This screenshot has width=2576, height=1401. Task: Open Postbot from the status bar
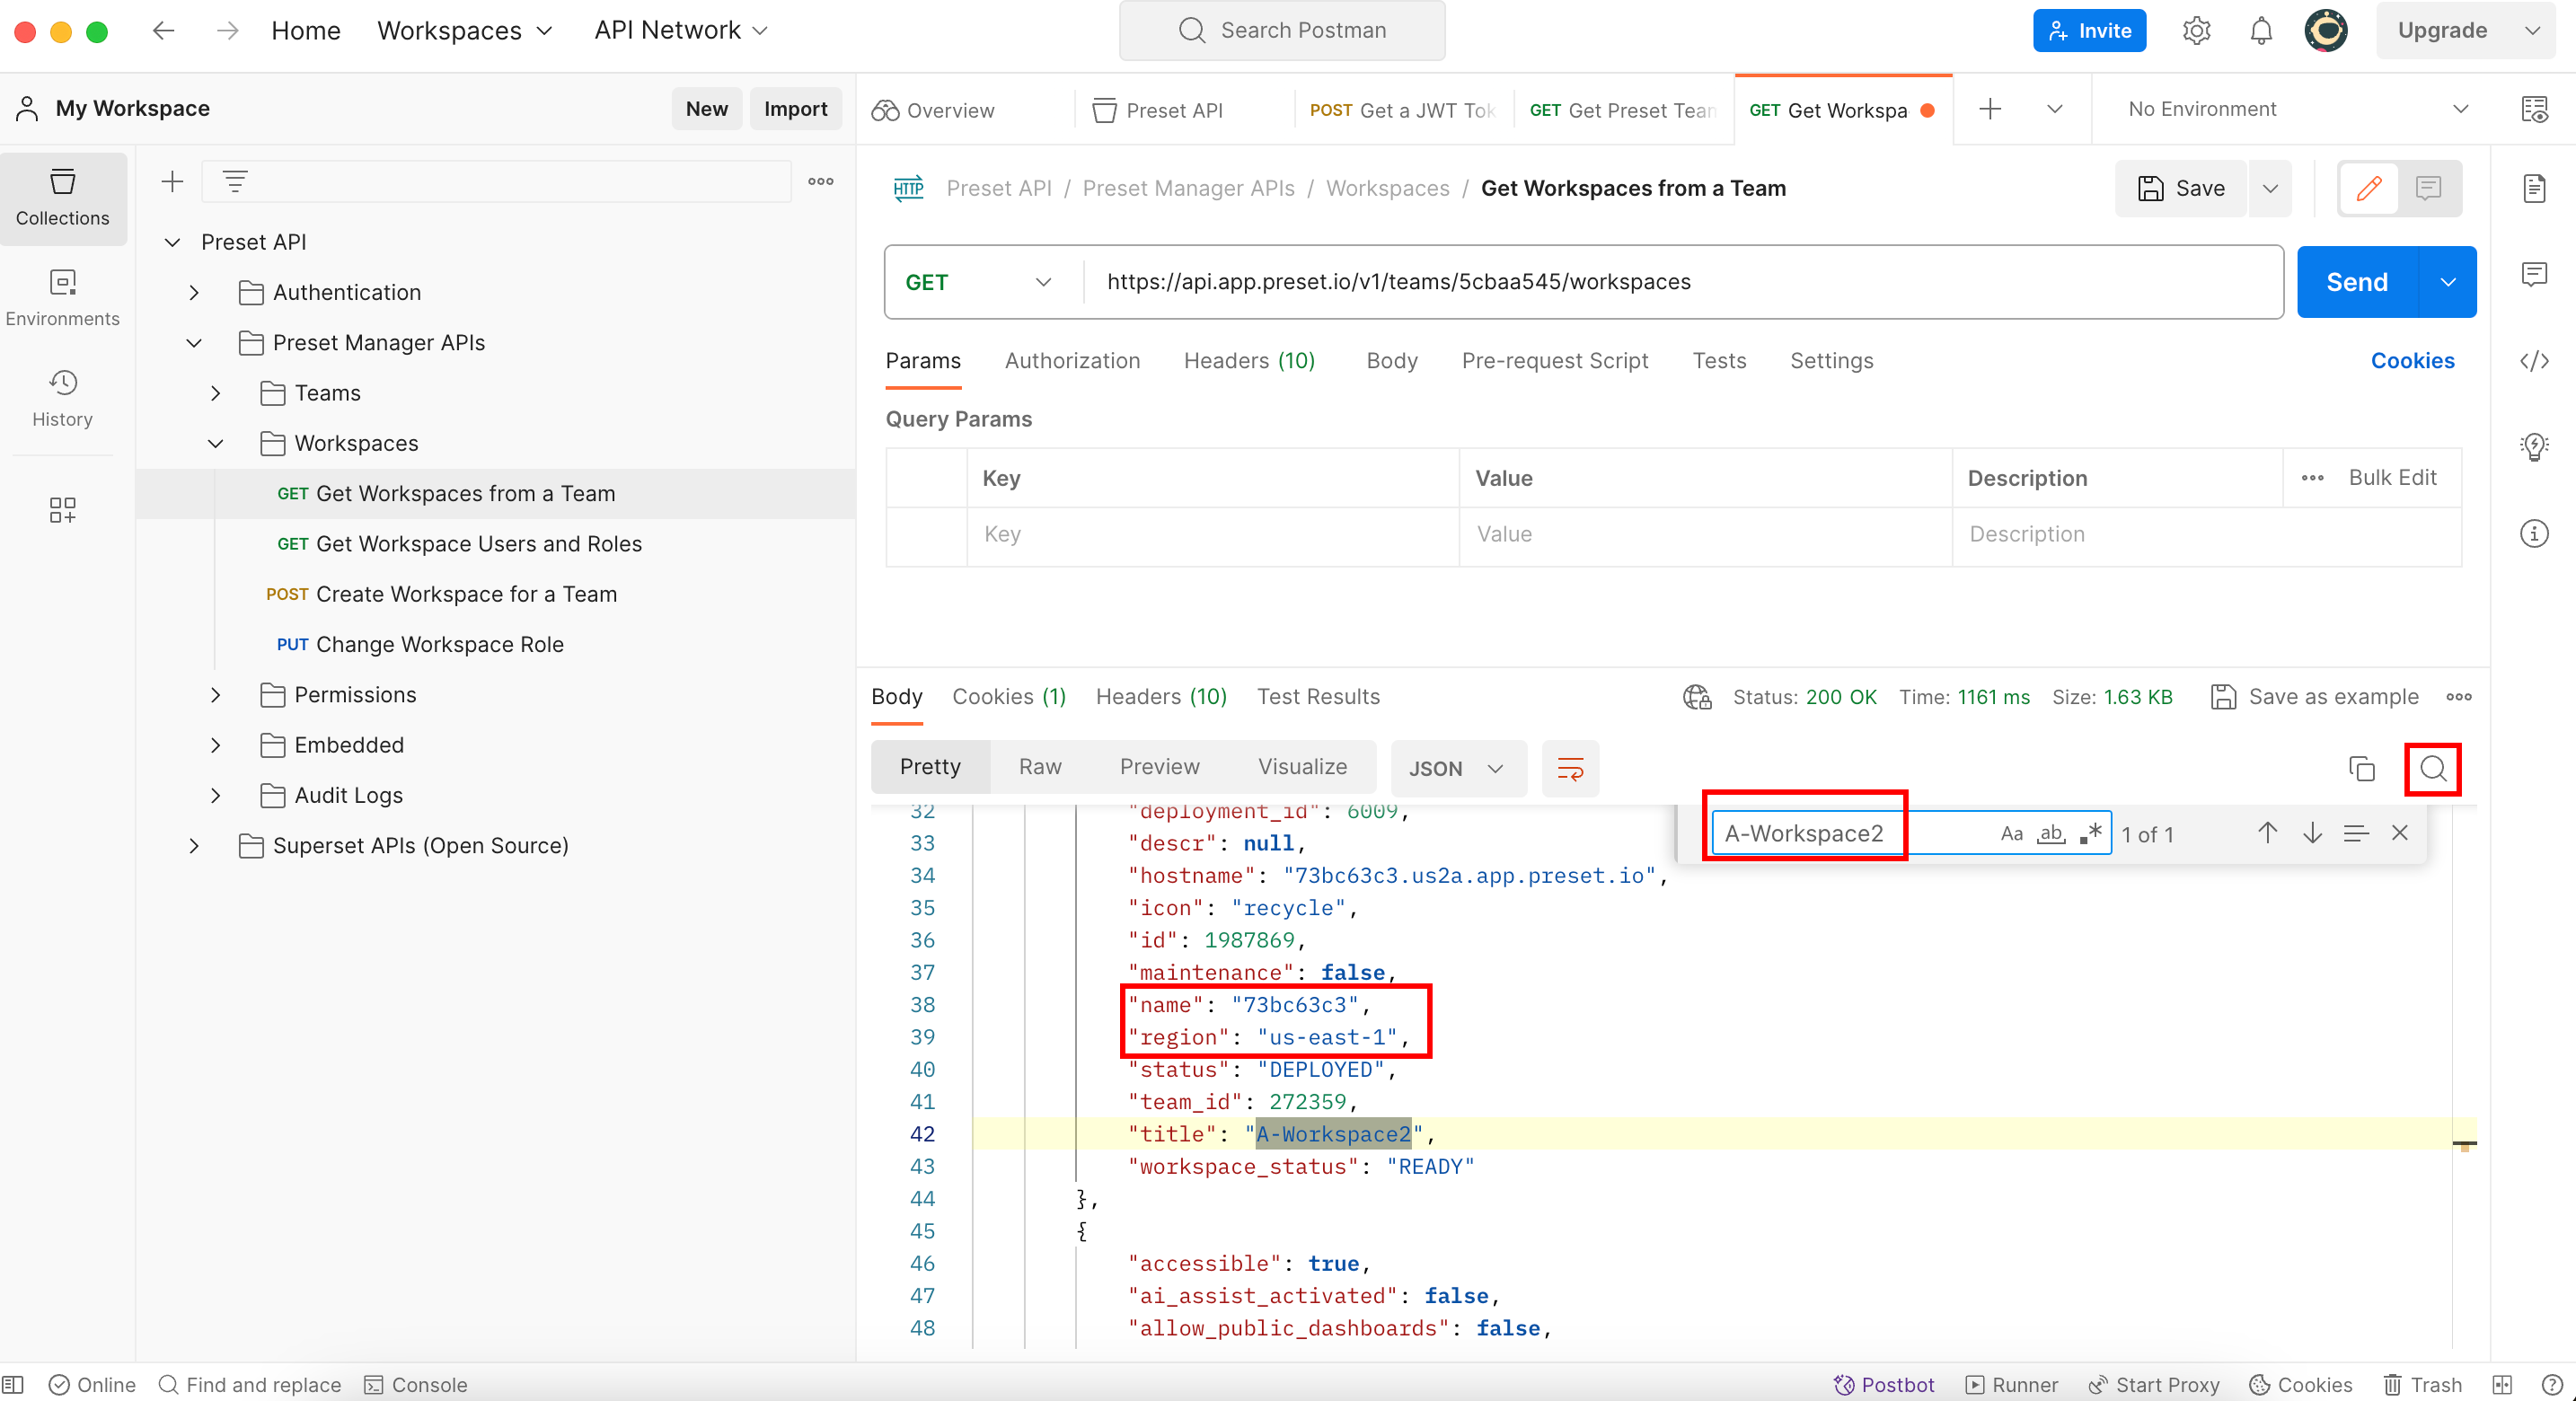(1884, 1384)
